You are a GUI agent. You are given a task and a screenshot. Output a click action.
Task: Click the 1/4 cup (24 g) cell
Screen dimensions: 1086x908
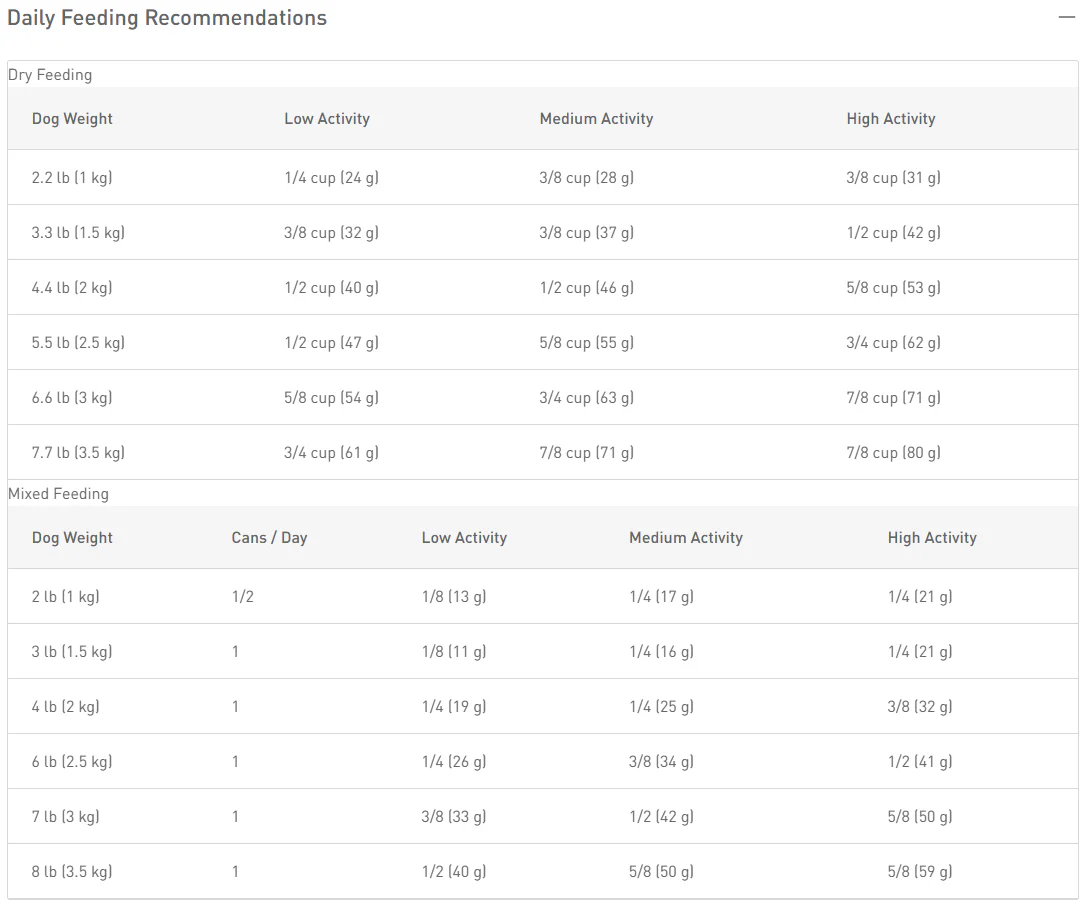pyautogui.click(x=331, y=177)
